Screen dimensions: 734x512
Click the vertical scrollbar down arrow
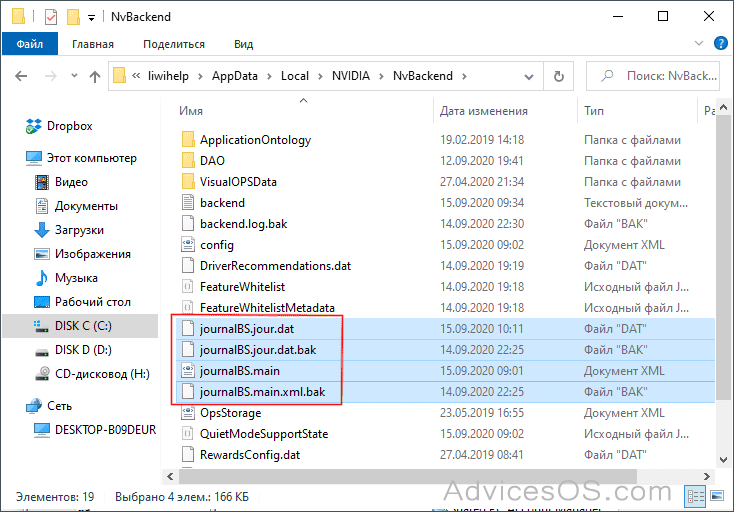click(723, 460)
